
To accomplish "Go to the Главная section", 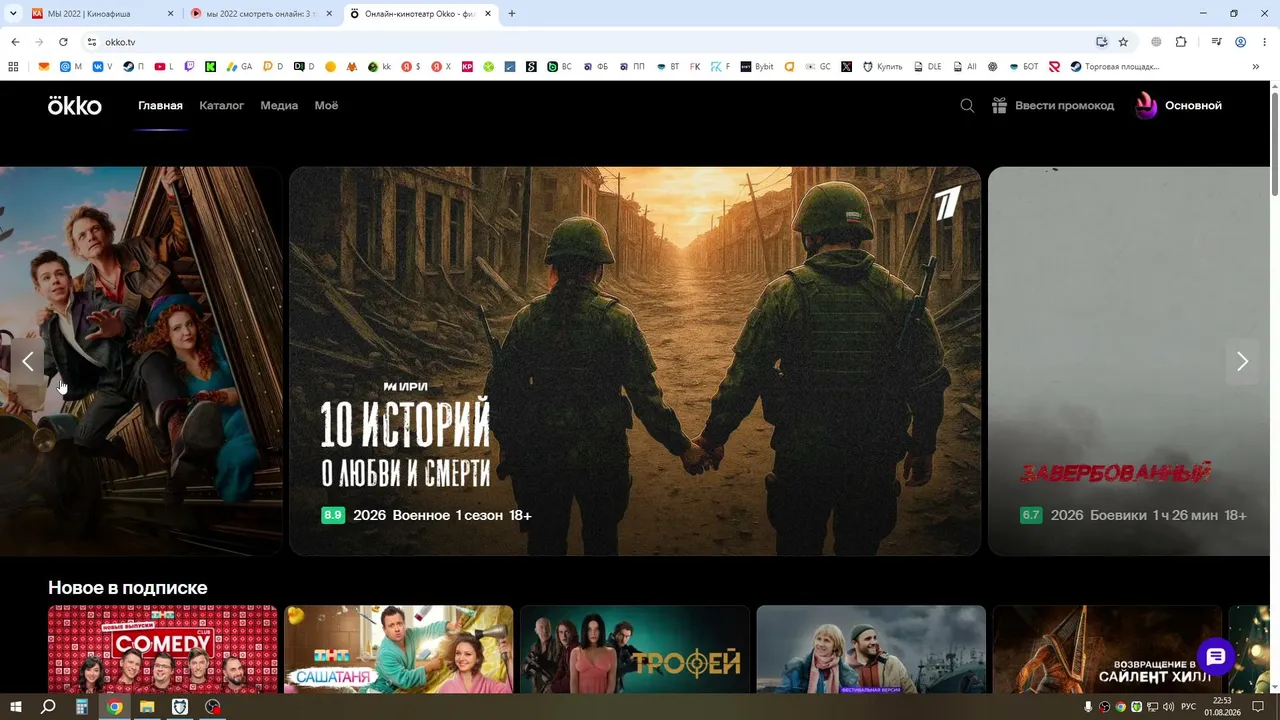I will point(160,105).
